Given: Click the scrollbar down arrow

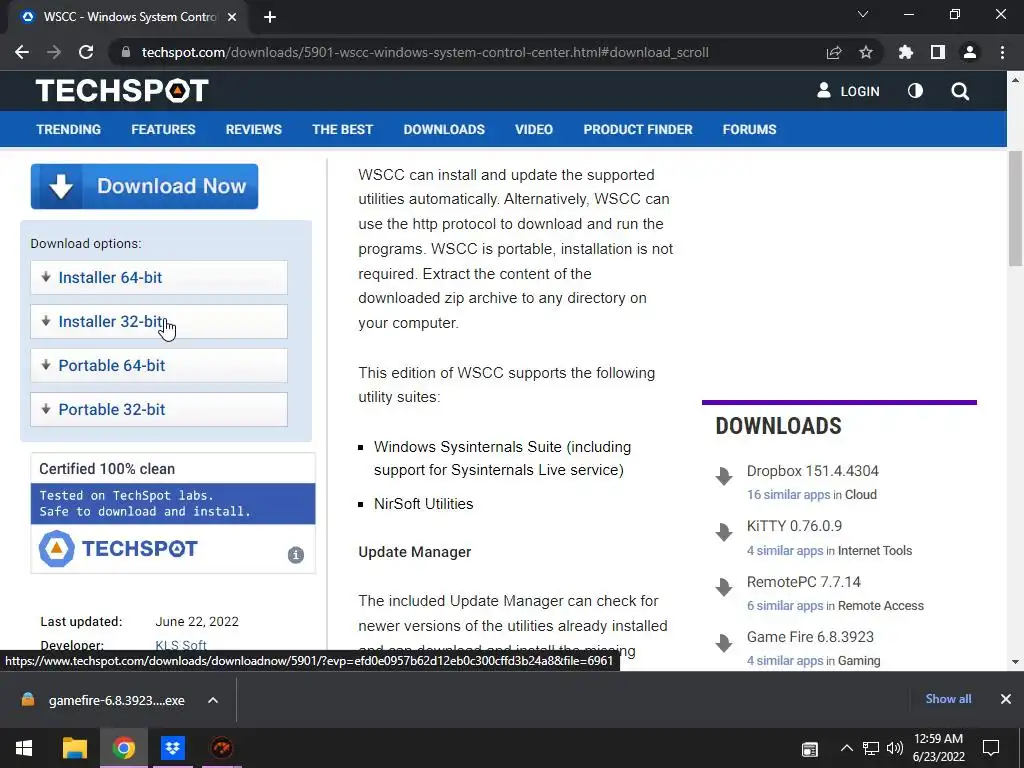Looking at the screenshot, I should [1015, 662].
